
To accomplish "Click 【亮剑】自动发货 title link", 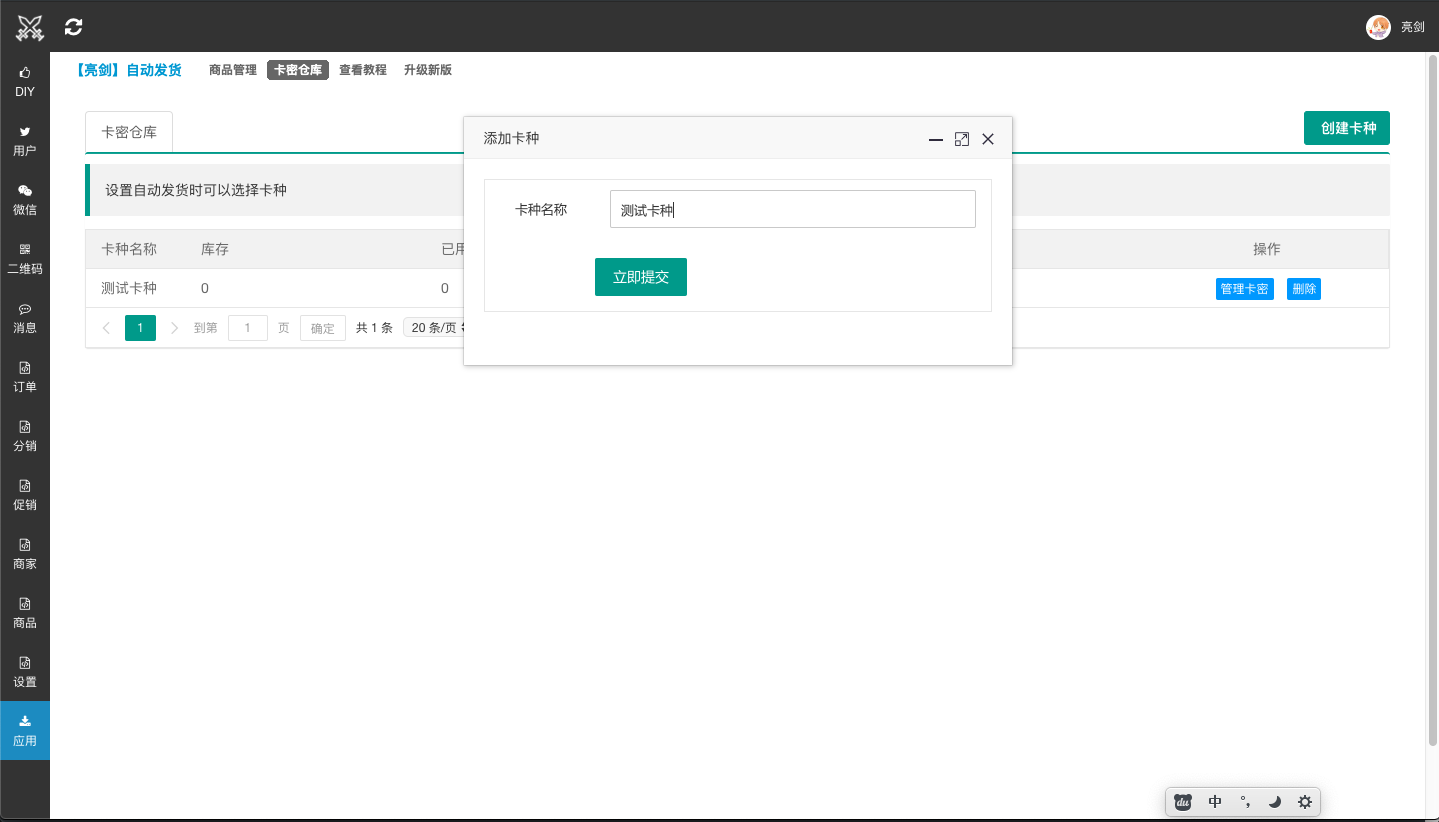I will pyautogui.click(x=128, y=70).
